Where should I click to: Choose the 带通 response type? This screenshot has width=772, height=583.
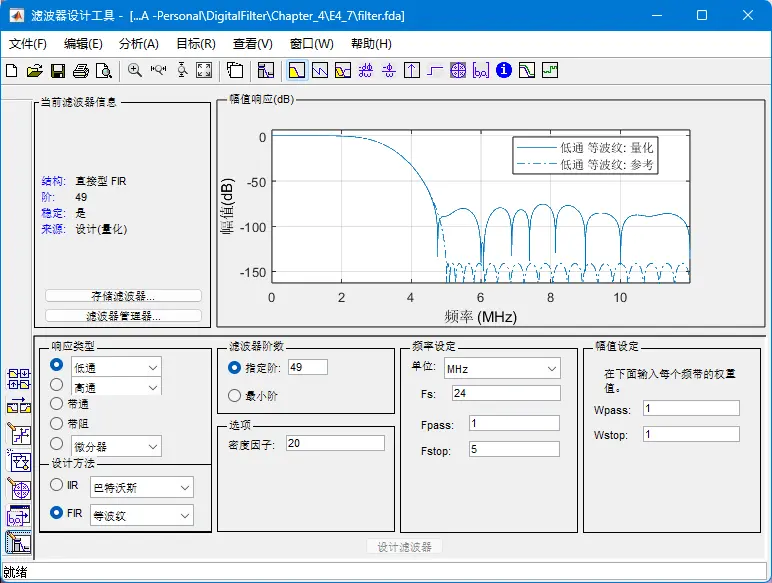(x=57, y=404)
